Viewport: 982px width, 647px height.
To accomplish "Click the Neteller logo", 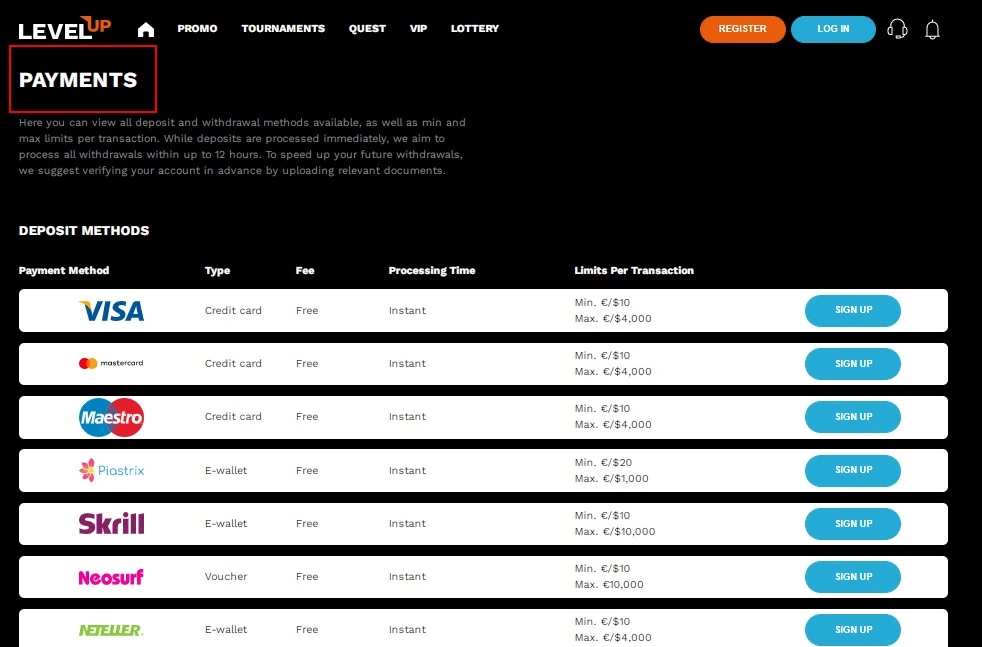I will (x=111, y=630).
